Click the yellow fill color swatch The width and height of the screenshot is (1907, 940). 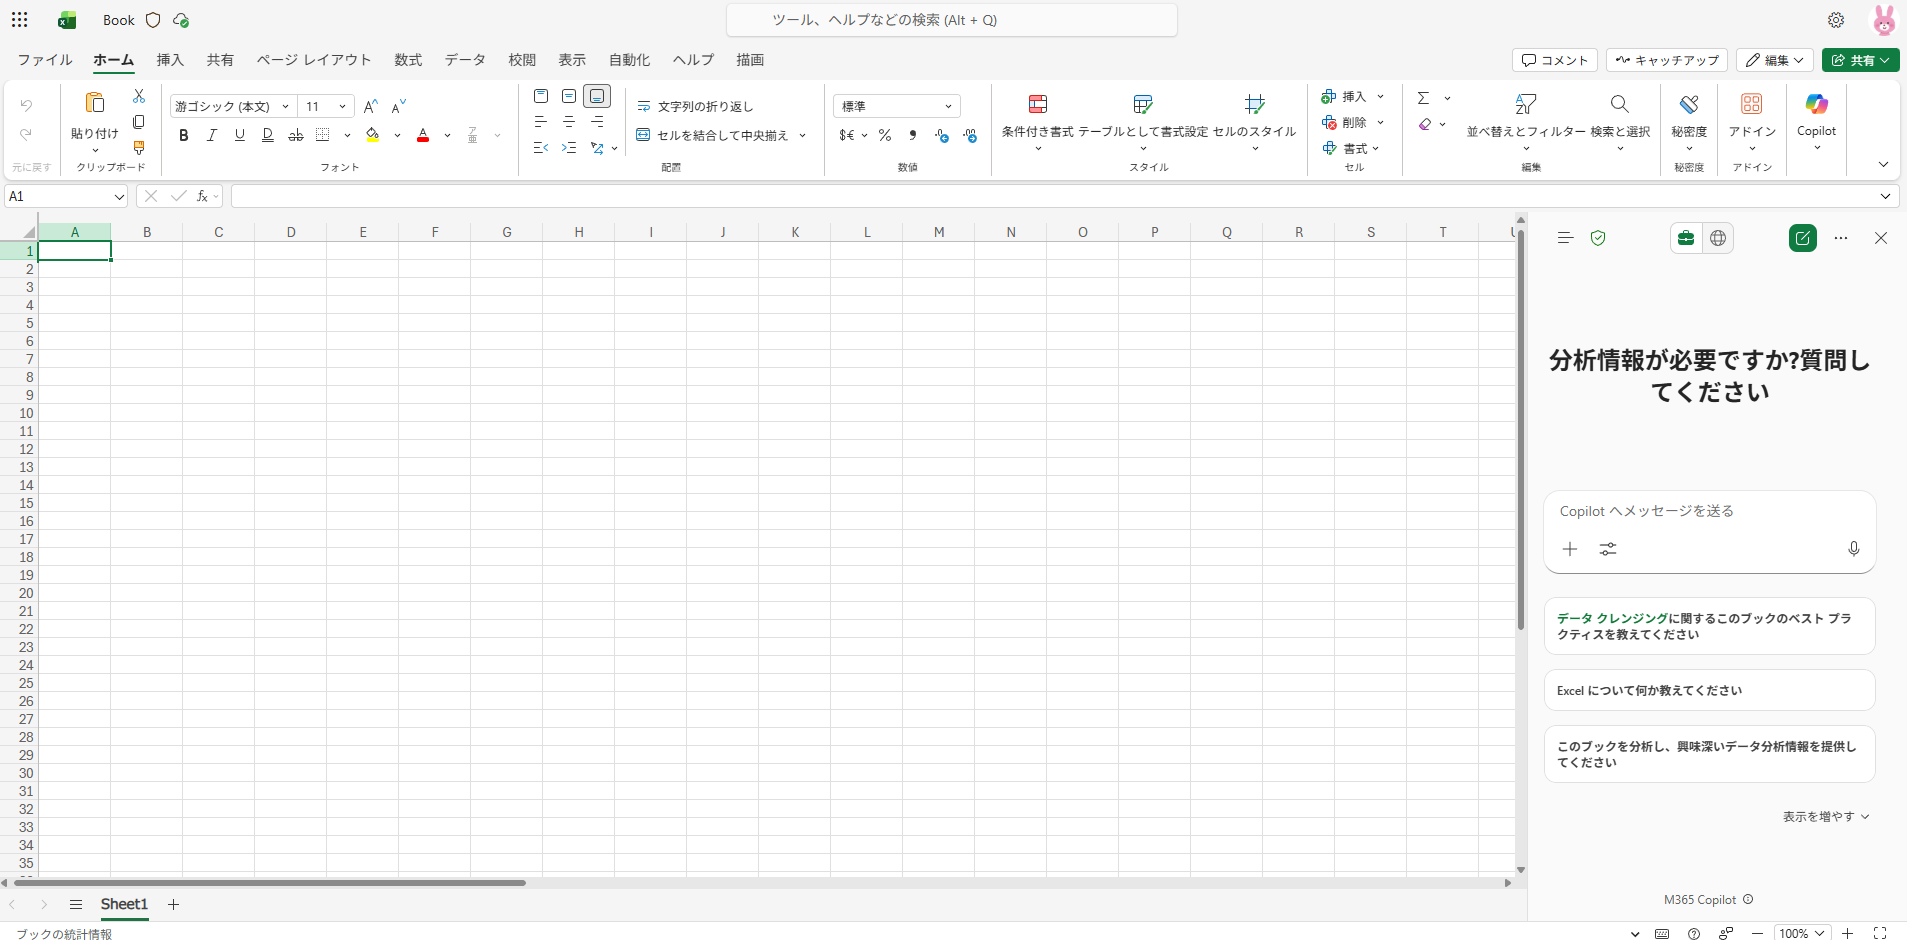[x=373, y=135]
